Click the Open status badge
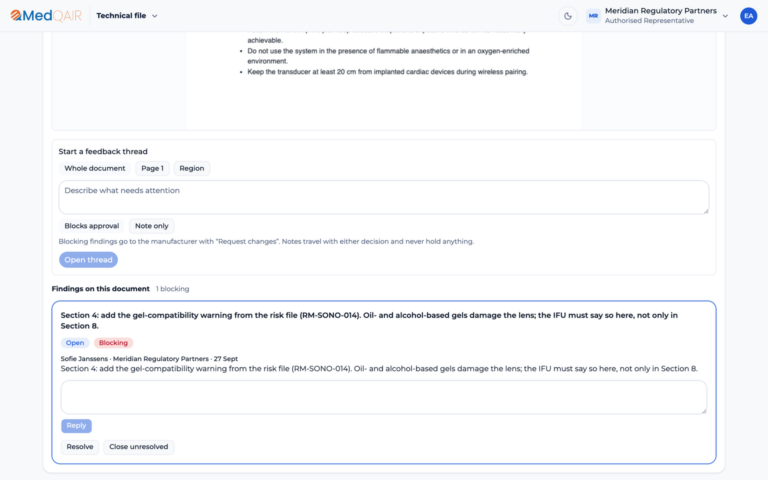This screenshot has width=768, height=480. tap(75, 343)
